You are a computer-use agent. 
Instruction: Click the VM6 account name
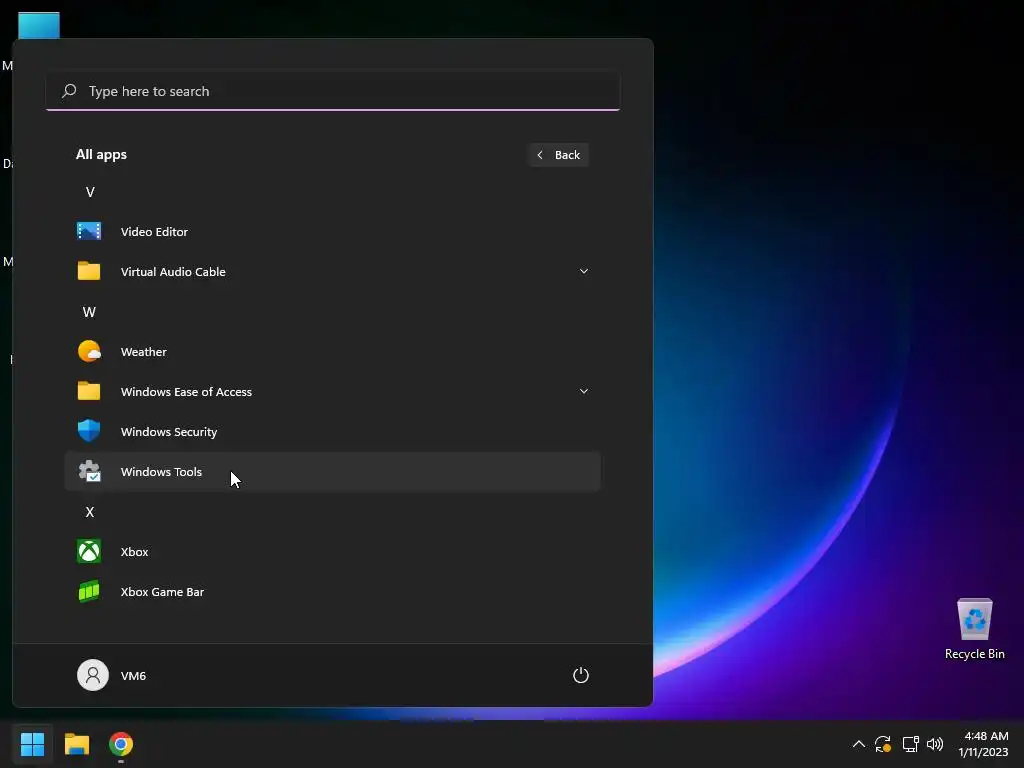click(x=133, y=675)
